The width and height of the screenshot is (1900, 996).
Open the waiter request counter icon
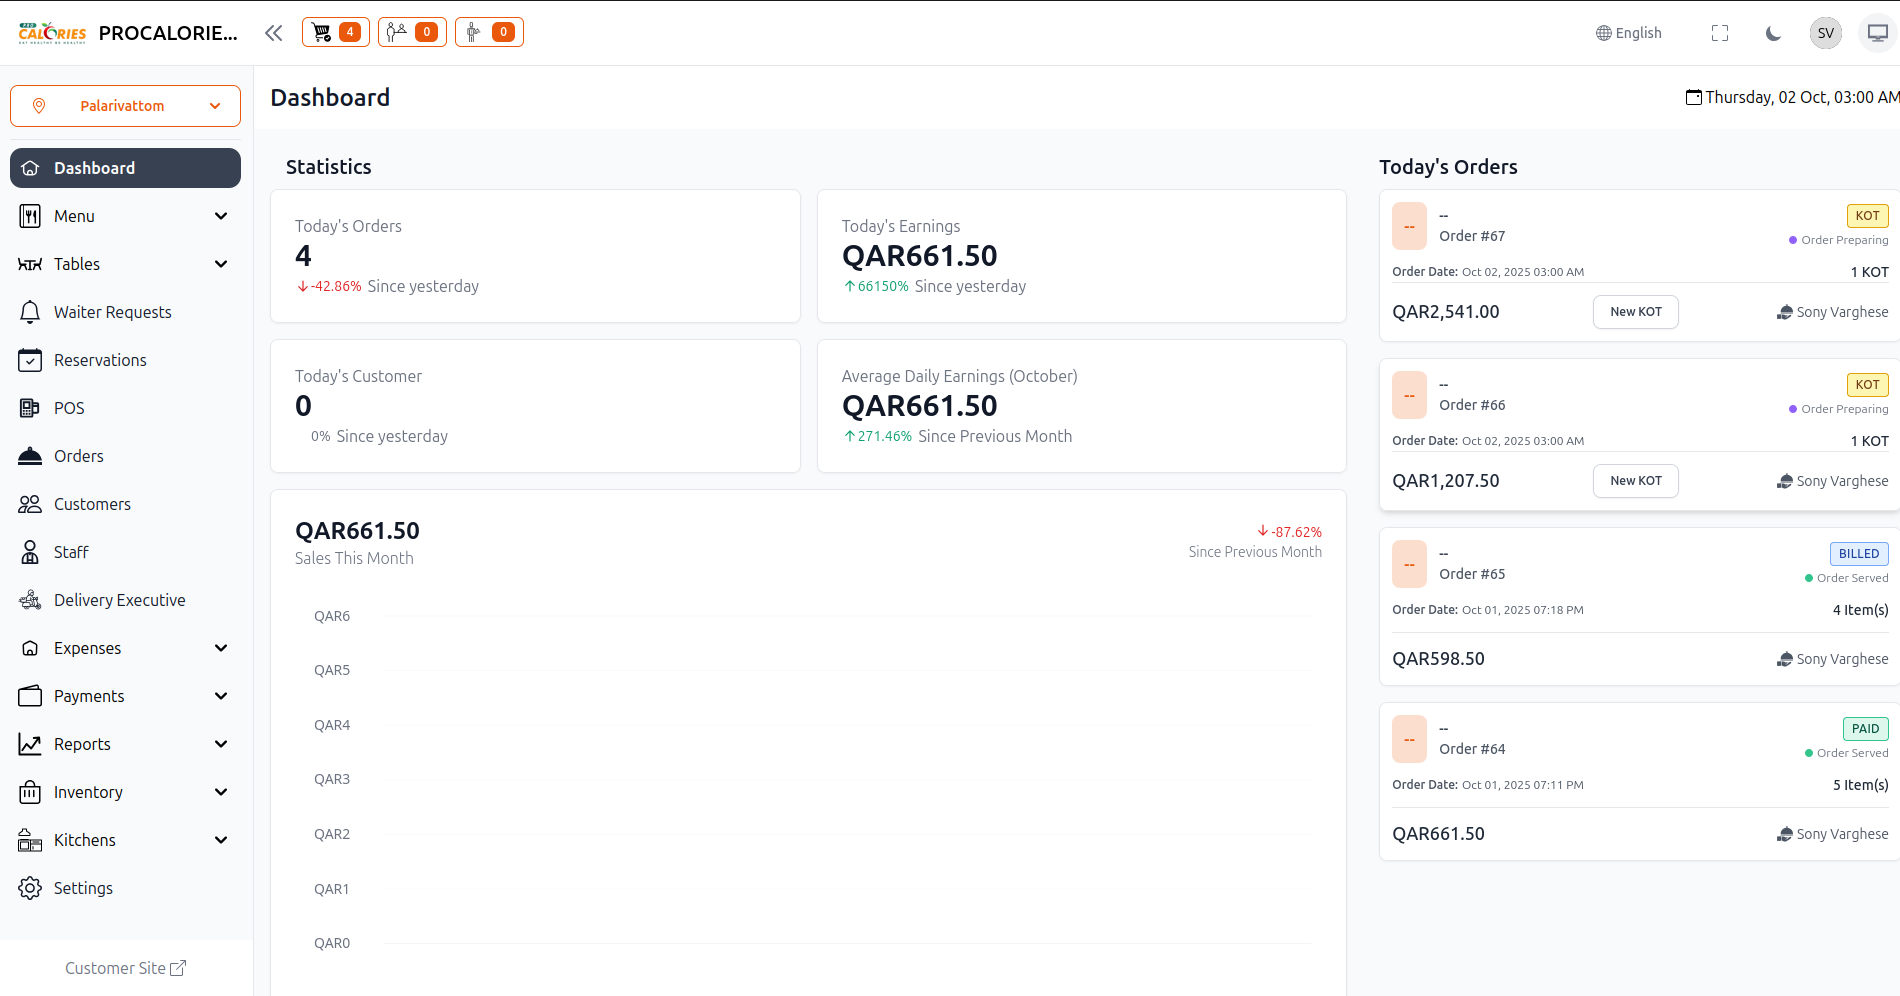tap(489, 32)
